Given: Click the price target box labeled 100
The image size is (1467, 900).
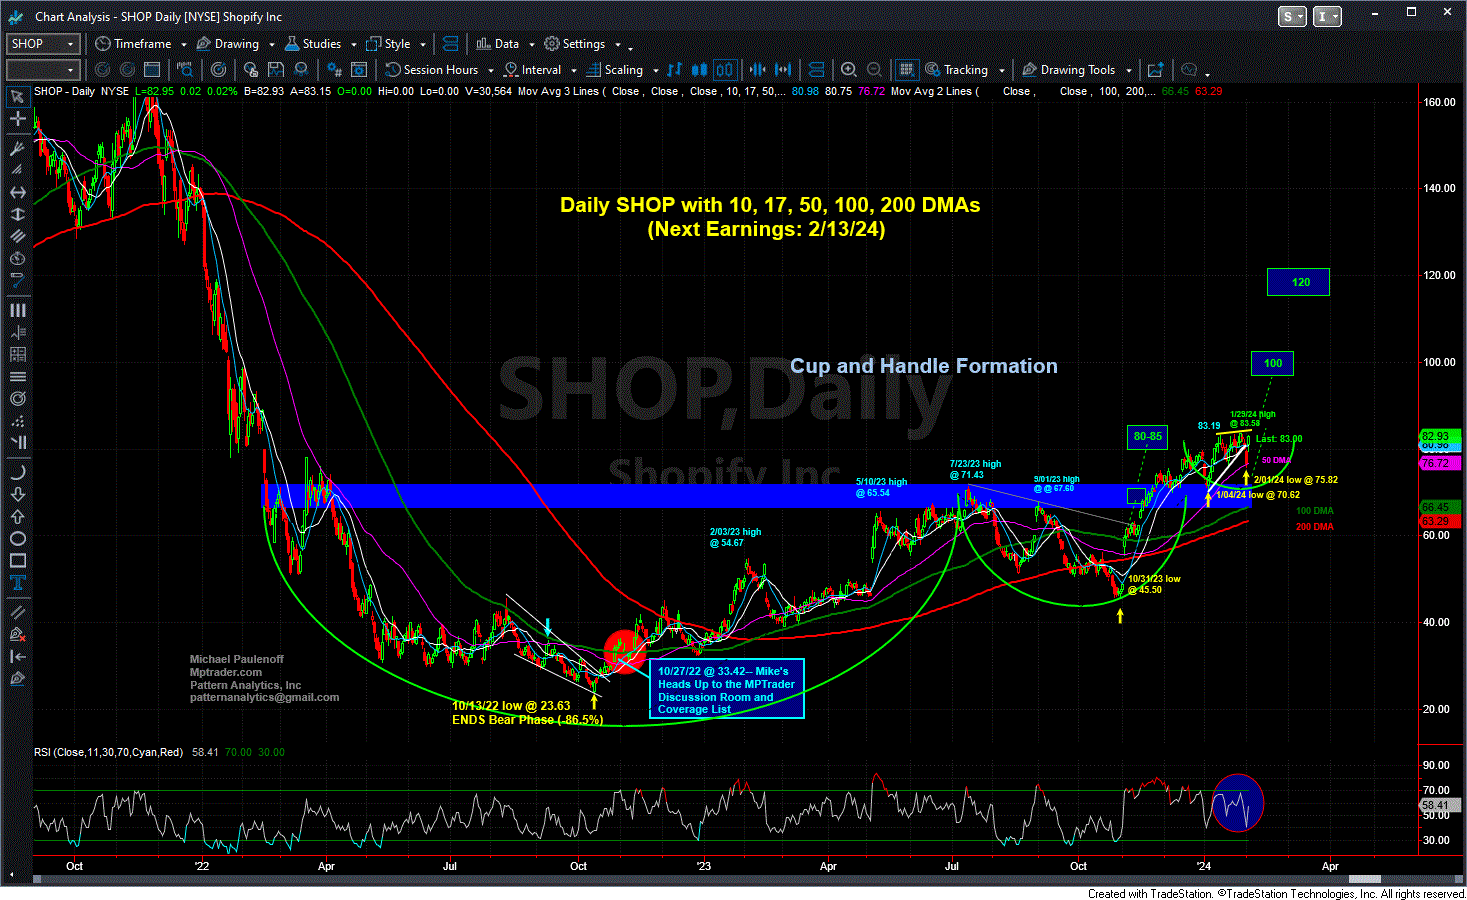Looking at the screenshot, I should pyautogui.click(x=1272, y=363).
